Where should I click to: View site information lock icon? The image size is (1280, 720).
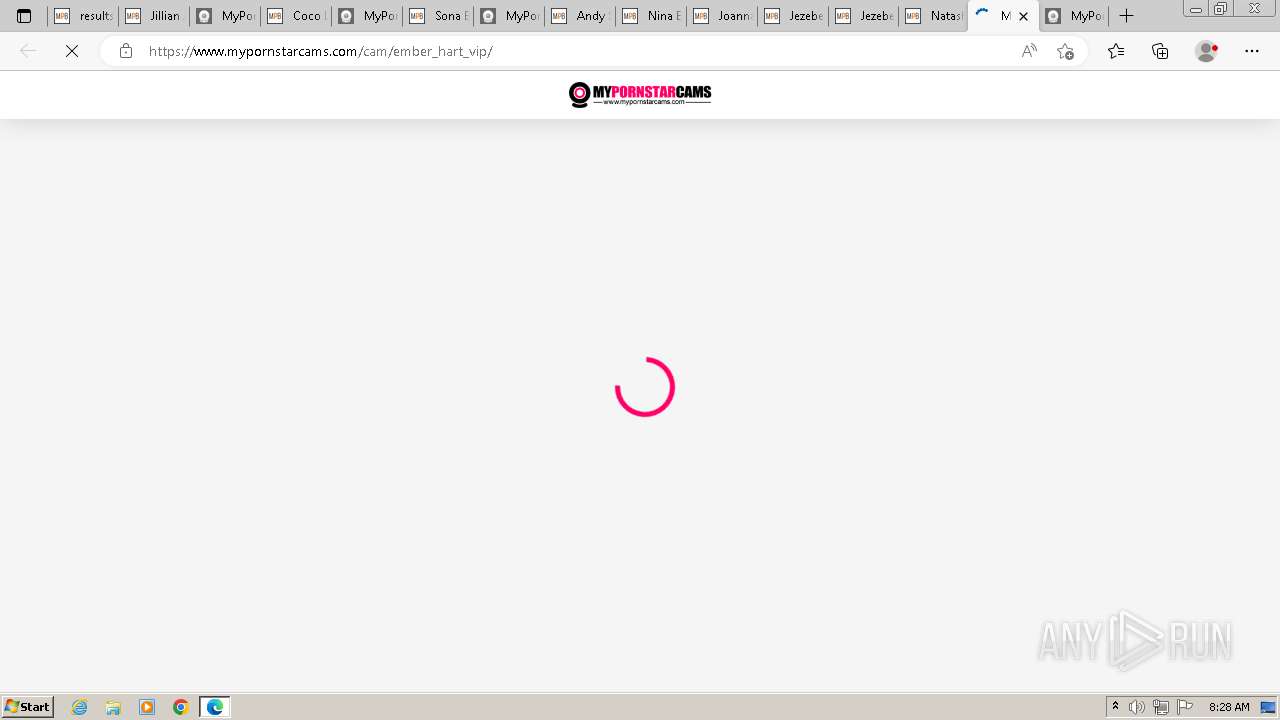125,51
